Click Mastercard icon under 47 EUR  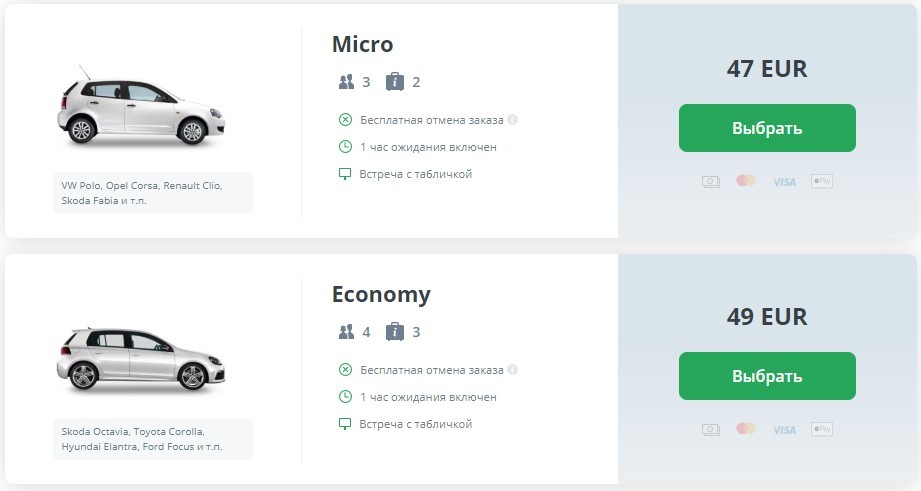pyautogui.click(x=746, y=181)
